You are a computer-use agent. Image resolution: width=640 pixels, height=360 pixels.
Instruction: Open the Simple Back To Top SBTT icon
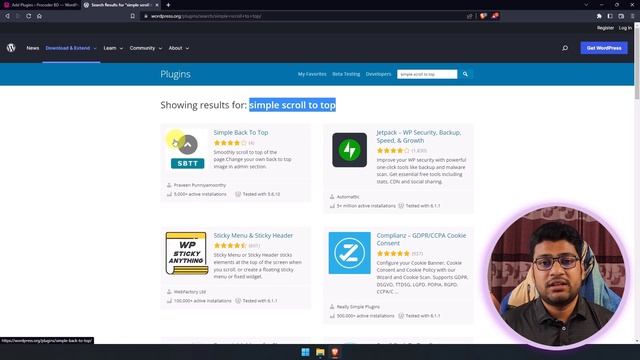(x=187, y=150)
